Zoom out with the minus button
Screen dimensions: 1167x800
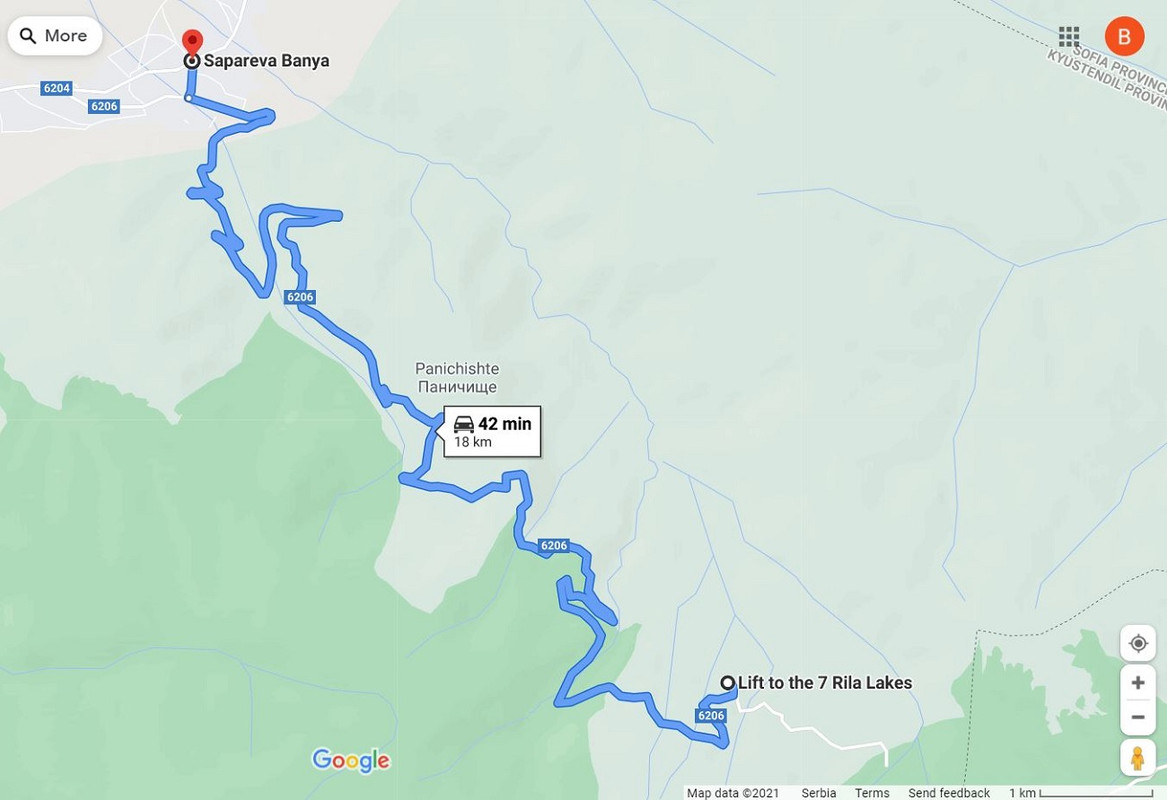coord(1137,717)
